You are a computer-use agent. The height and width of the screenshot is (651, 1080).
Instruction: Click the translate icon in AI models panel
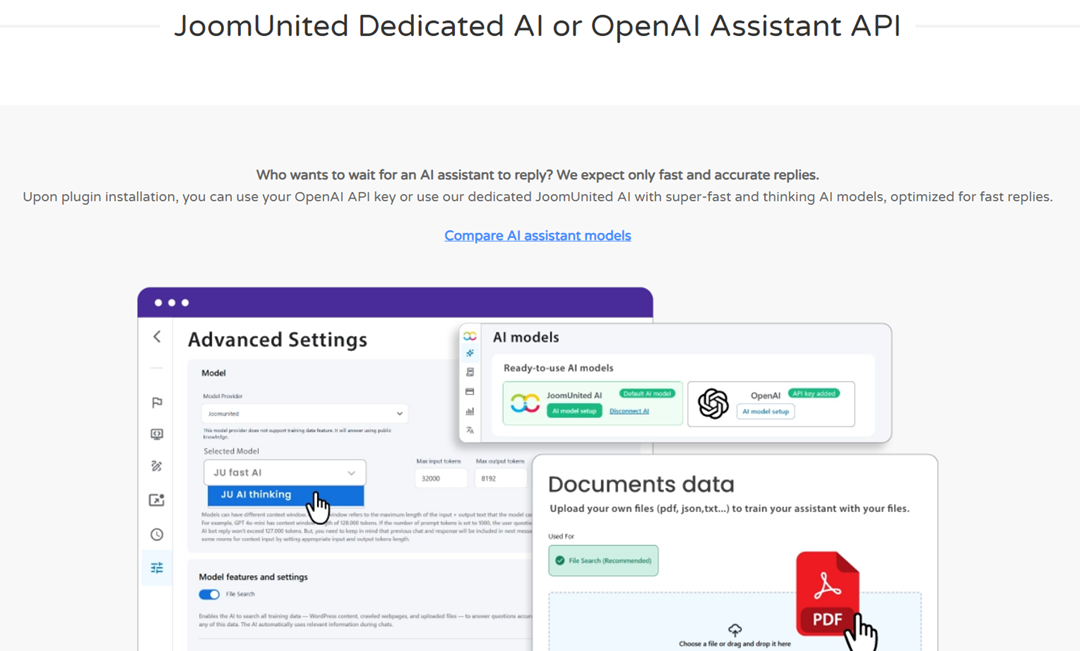click(470, 430)
